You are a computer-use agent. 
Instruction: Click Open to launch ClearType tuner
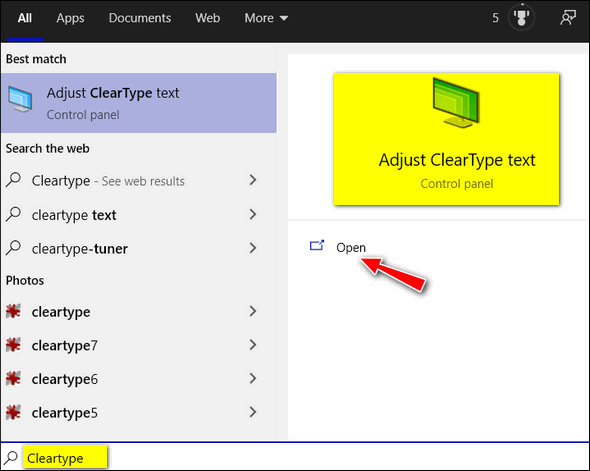point(351,248)
